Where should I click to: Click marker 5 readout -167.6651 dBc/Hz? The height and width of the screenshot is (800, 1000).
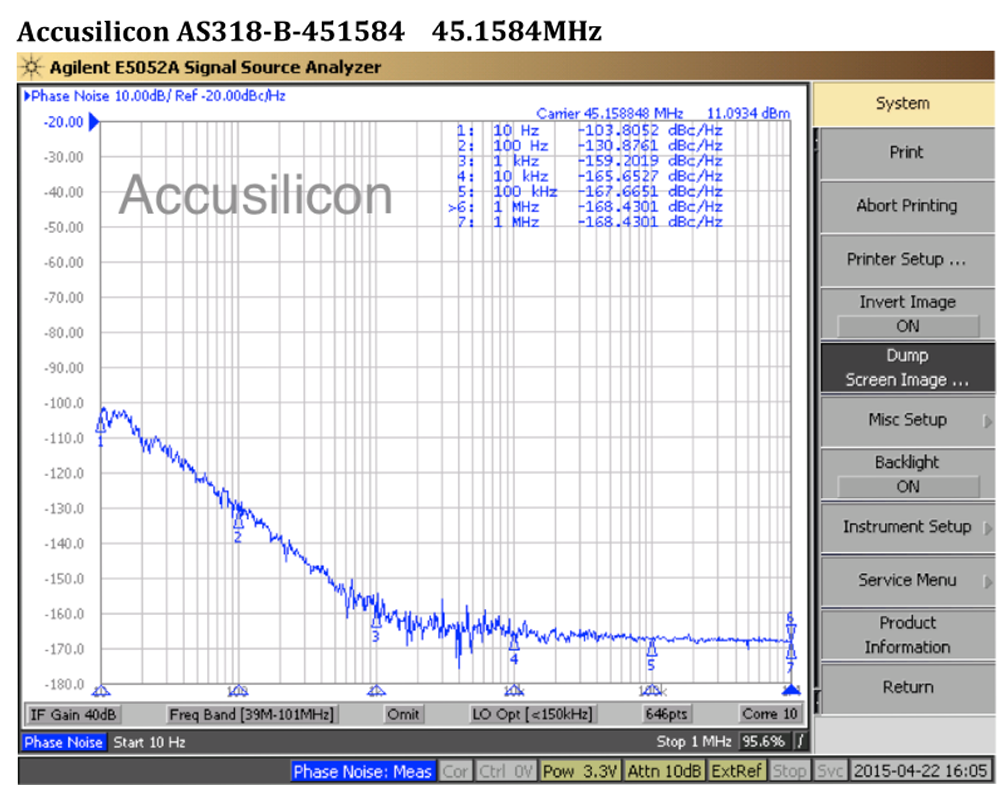(650, 192)
